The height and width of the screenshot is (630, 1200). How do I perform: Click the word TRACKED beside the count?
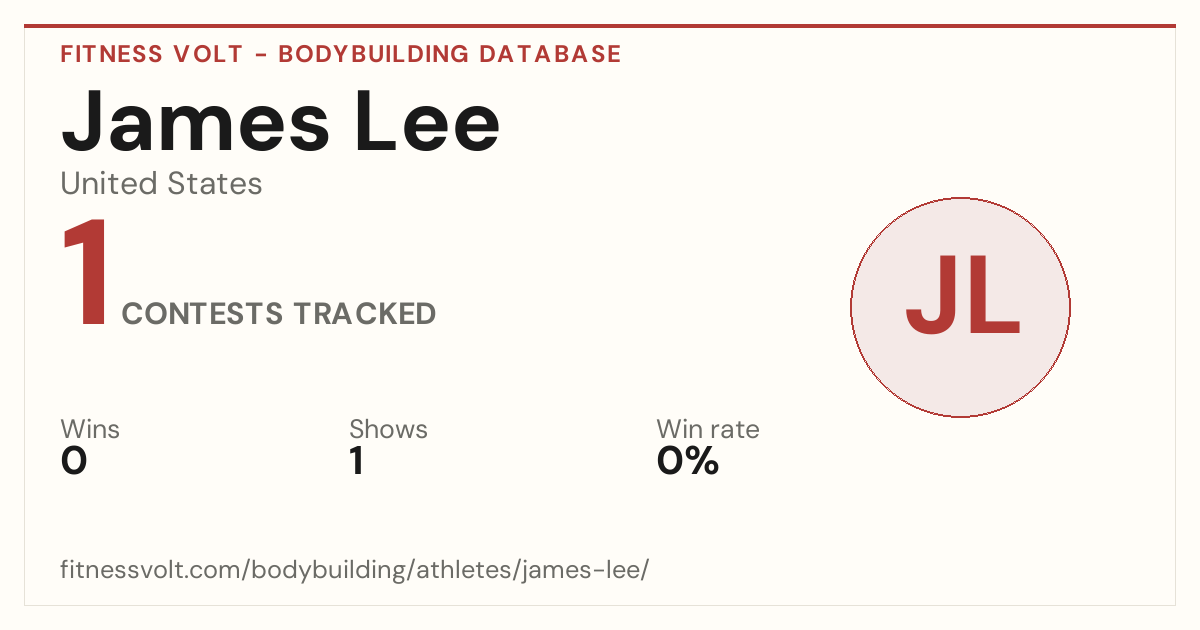[x=364, y=314]
